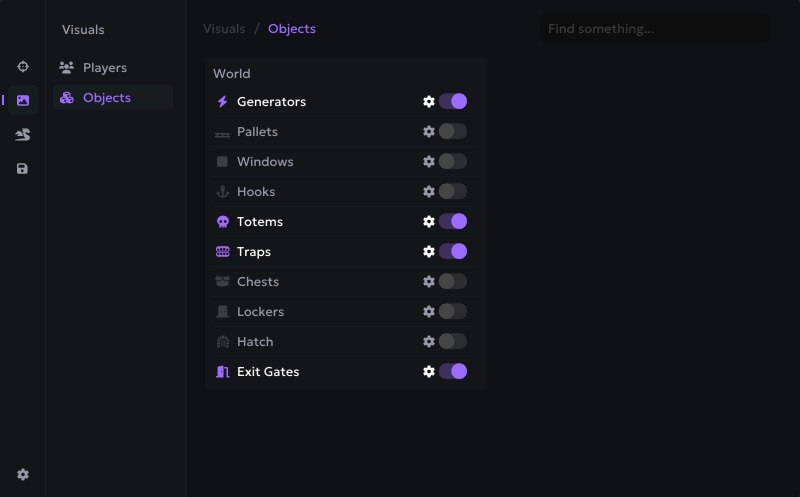The height and width of the screenshot is (497, 800).
Task: Toggle the Windows object switch on
Action: [453, 162]
